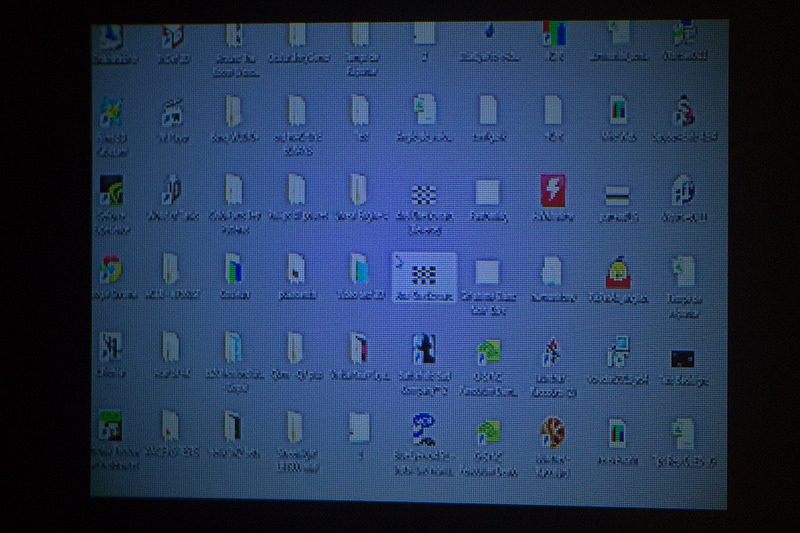Open the folder with cyan blue contents
This screenshot has width=800, height=533.
[x=359, y=269]
